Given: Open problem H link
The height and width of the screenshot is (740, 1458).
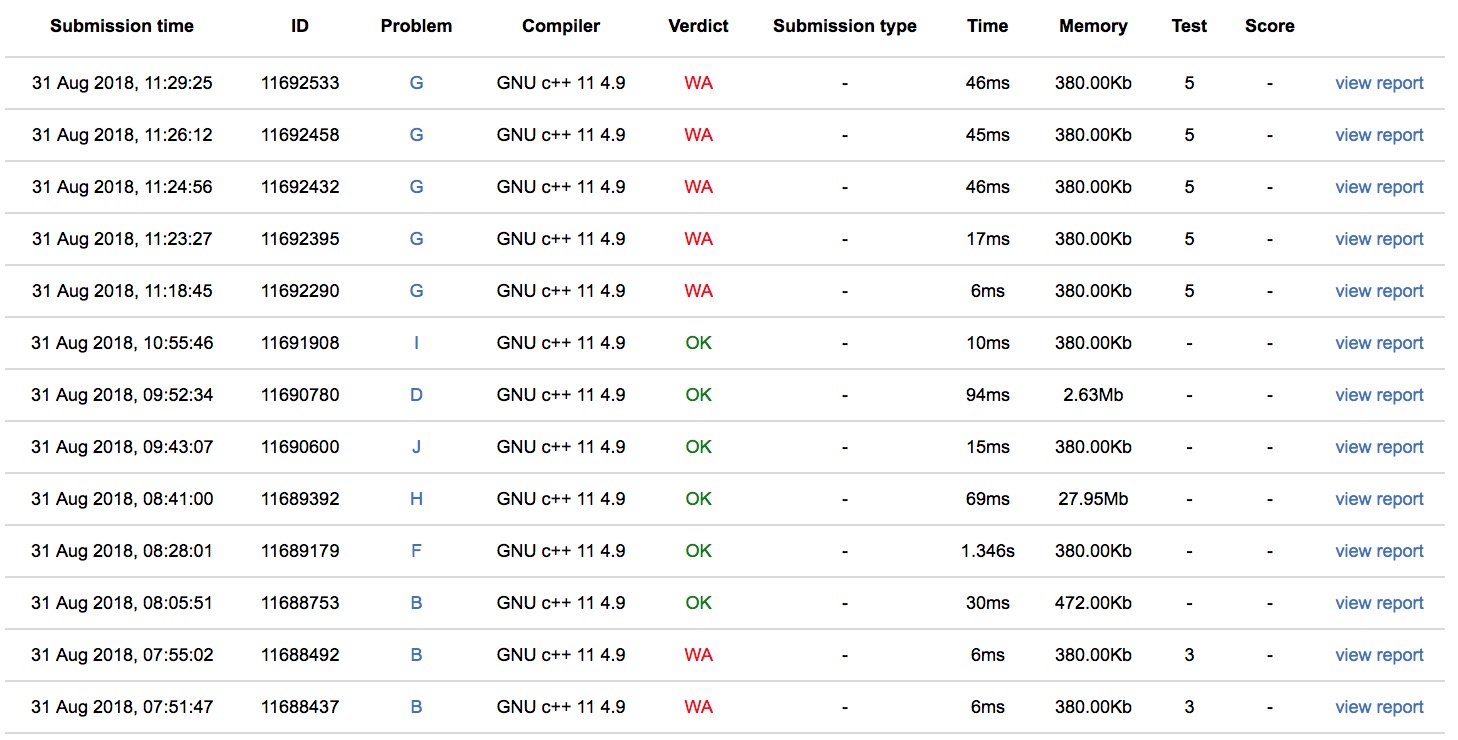Looking at the screenshot, I should 416,499.
